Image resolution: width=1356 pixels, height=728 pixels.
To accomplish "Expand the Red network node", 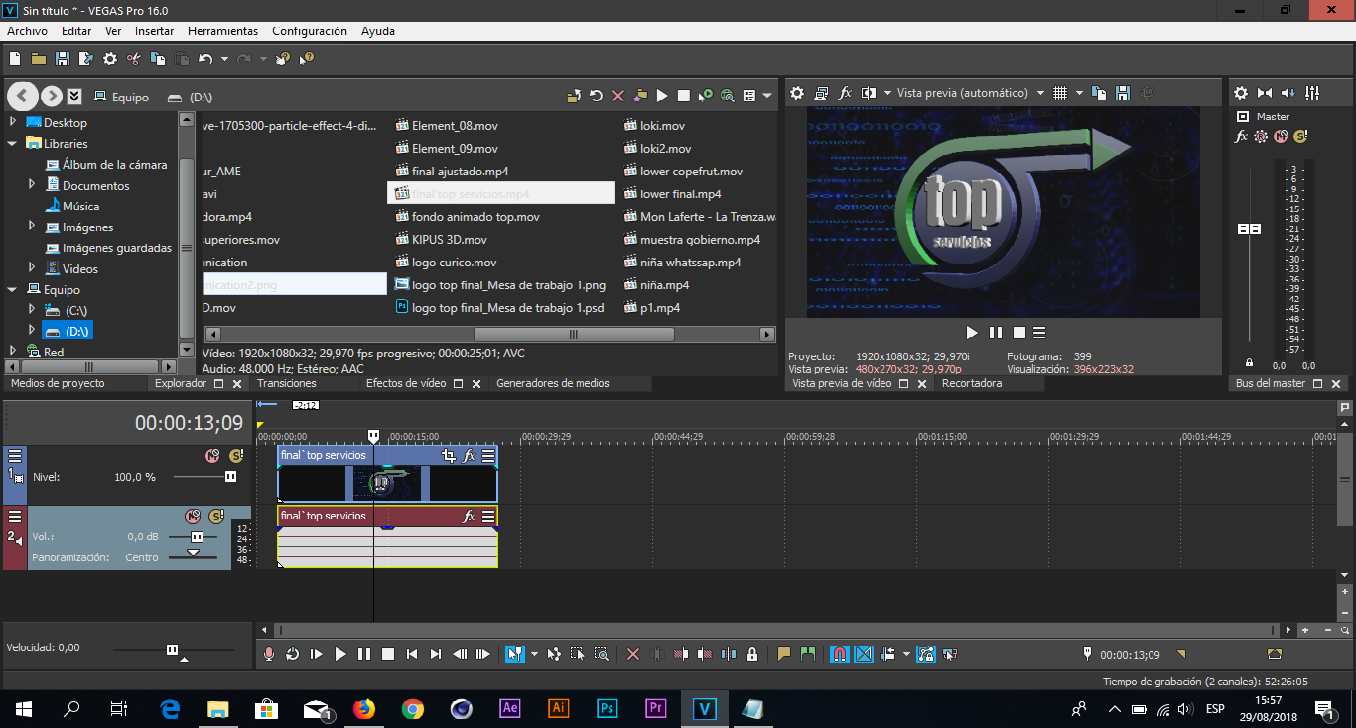I will (13, 351).
